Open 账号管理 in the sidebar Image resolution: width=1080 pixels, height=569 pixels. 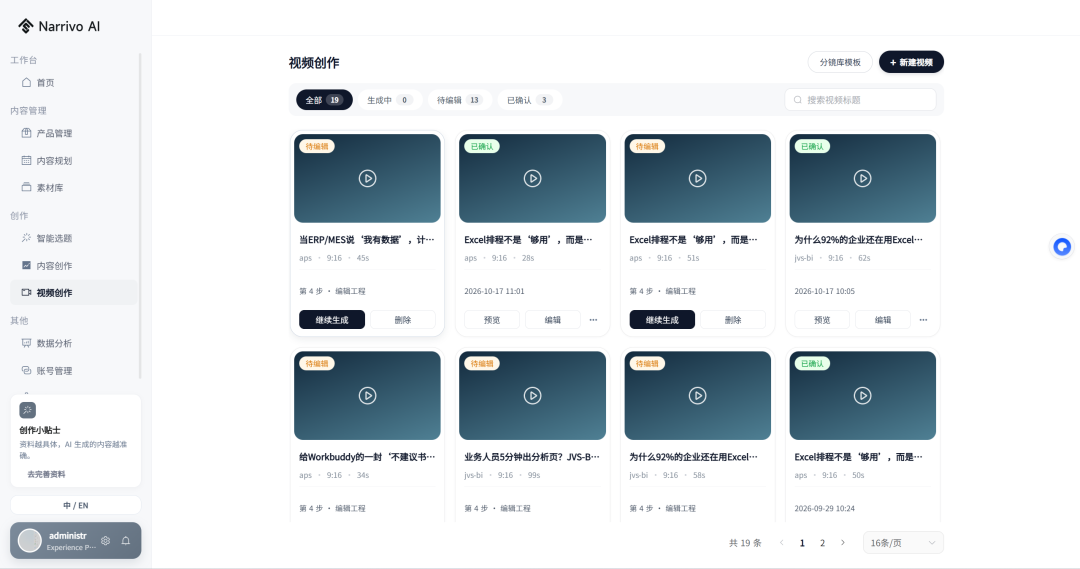pos(74,371)
